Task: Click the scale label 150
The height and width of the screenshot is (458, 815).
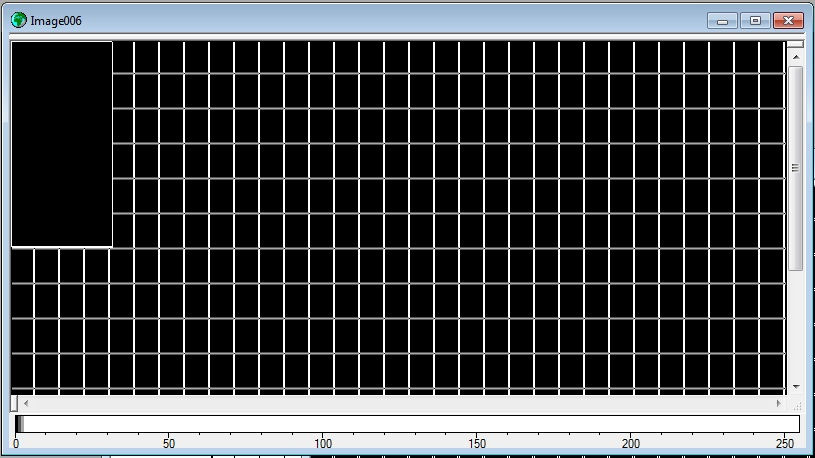Action: [x=477, y=444]
